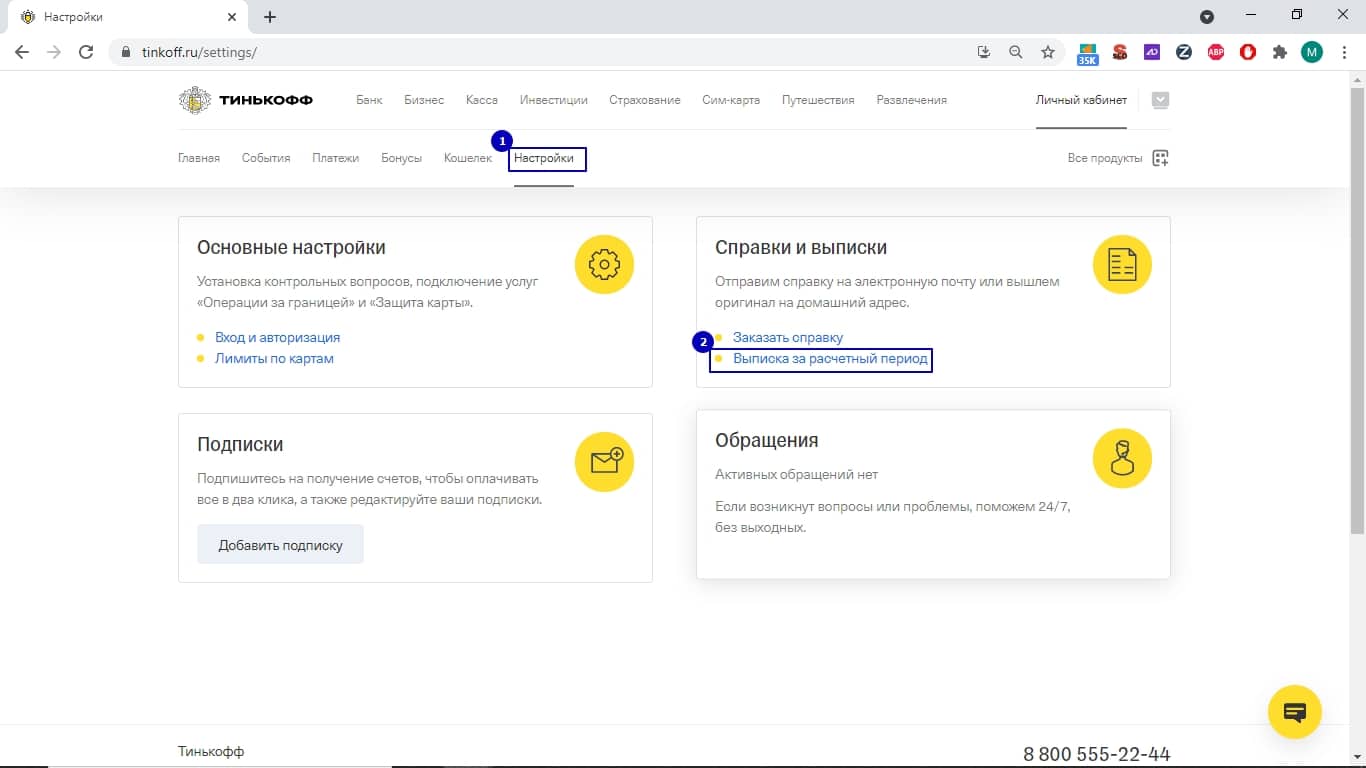Go back with browser back arrow
The image size is (1366, 768).
[x=22, y=52]
